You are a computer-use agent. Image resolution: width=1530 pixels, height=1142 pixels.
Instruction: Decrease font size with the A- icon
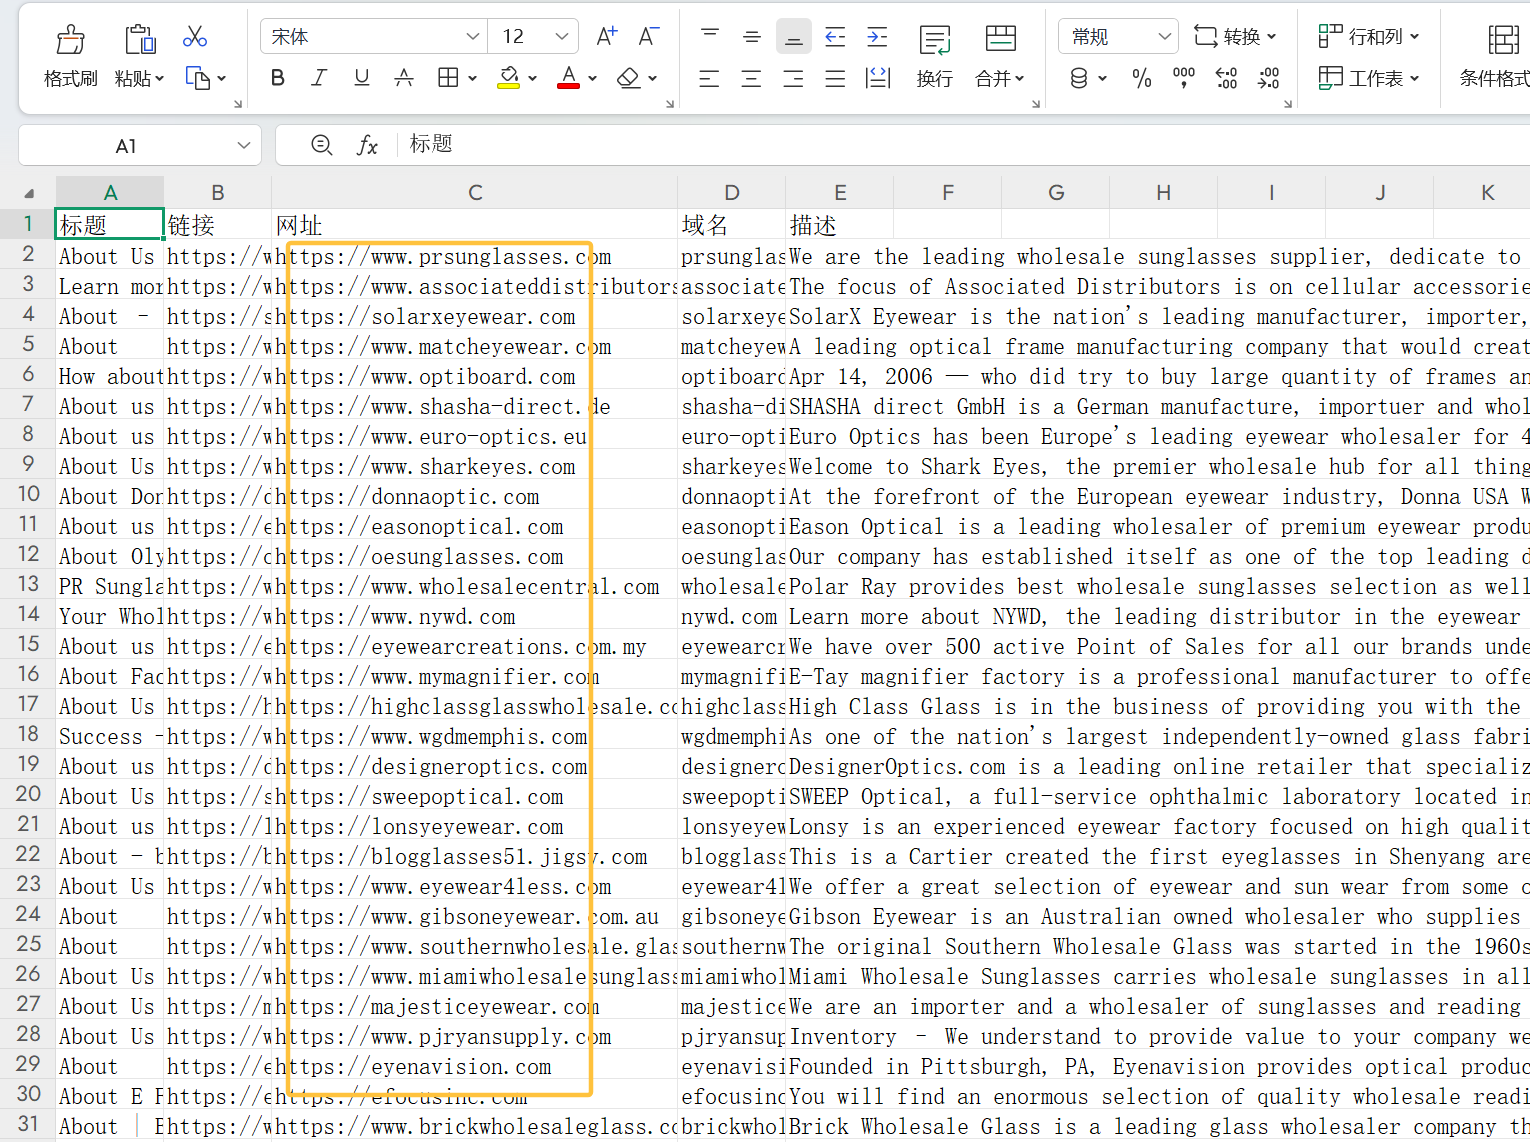(x=649, y=37)
